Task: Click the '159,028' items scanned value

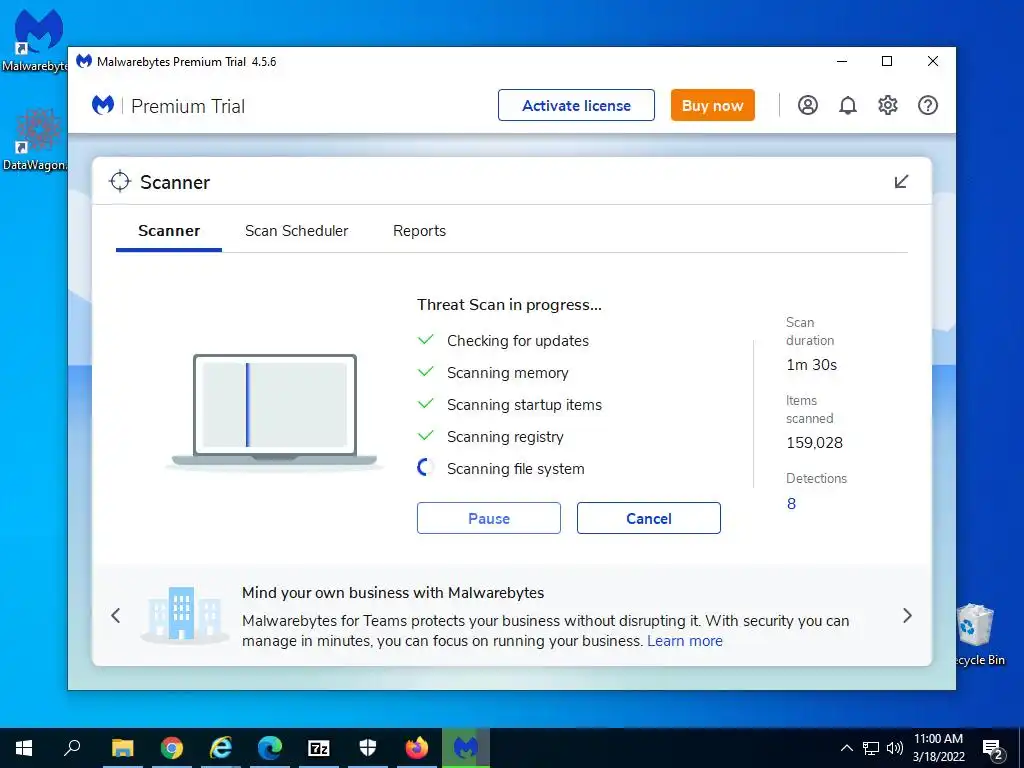Action: [814, 443]
